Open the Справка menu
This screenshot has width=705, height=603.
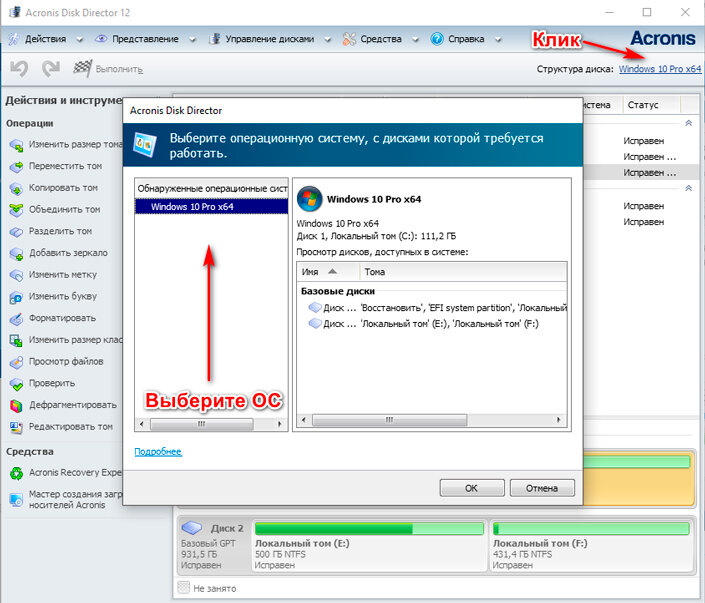(466, 39)
